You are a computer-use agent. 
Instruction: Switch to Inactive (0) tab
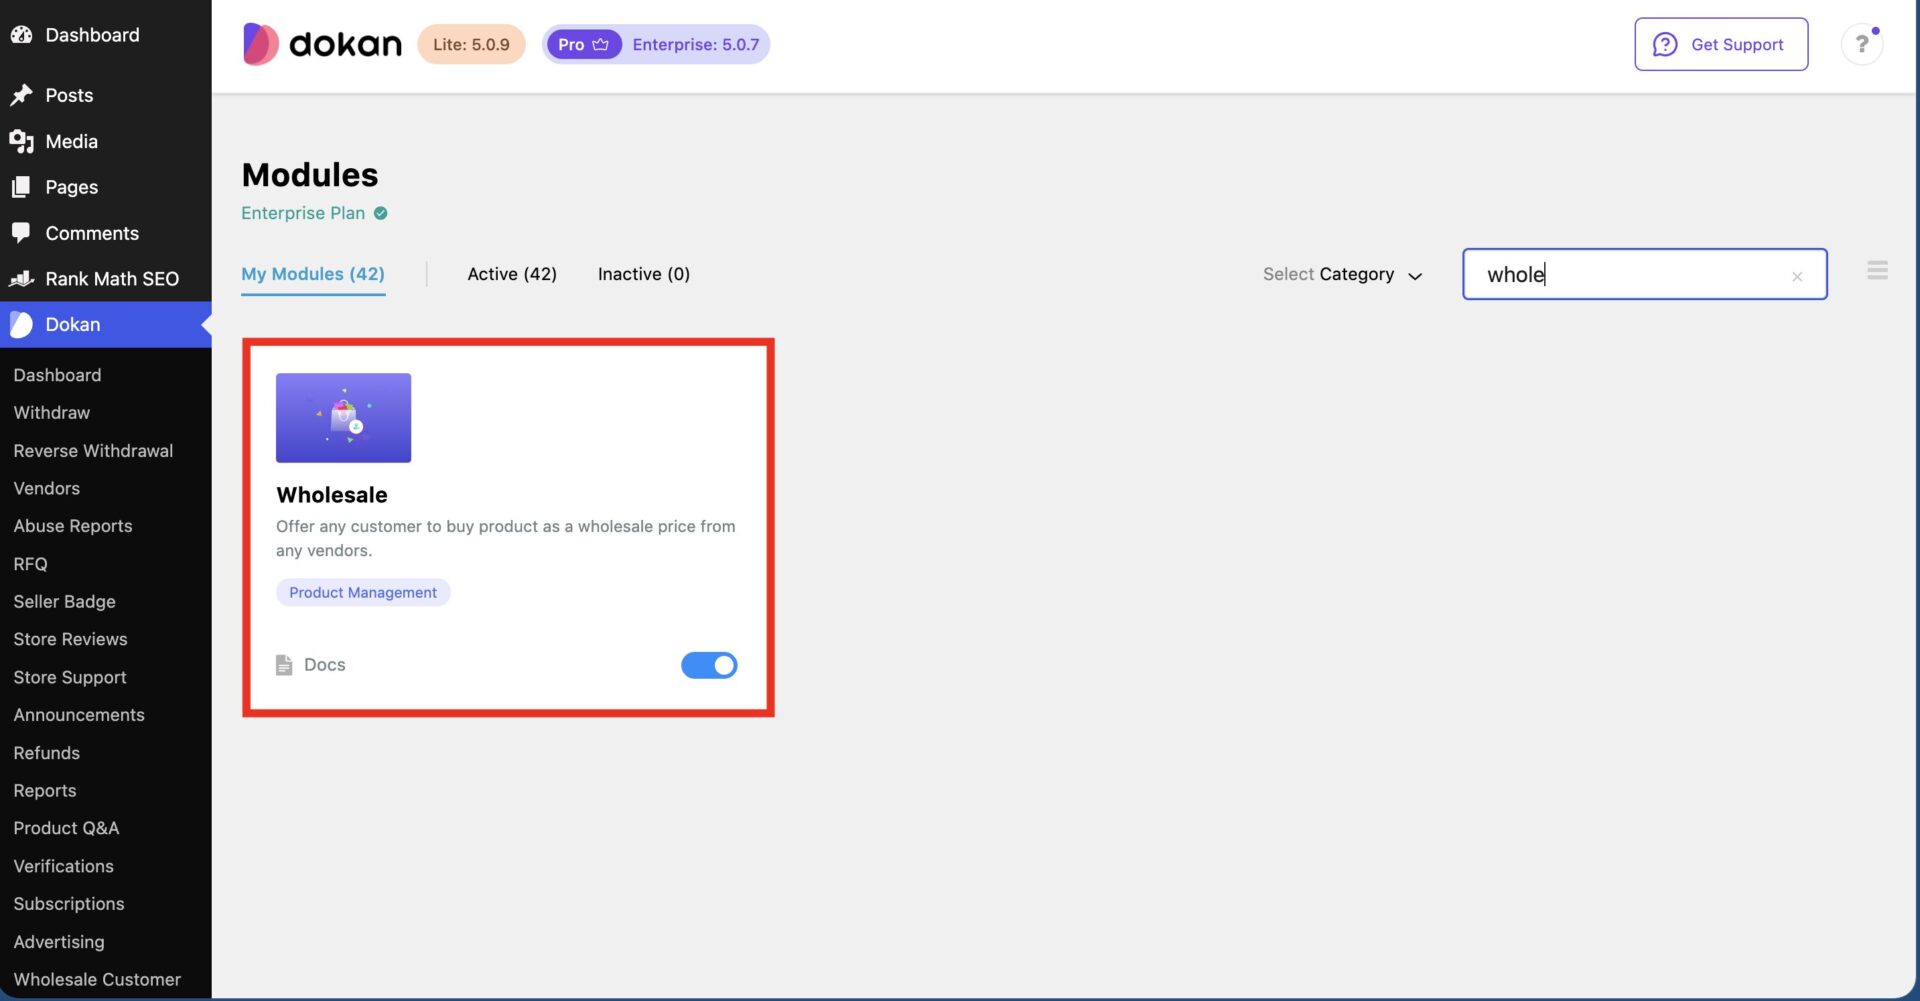pos(644,274)
